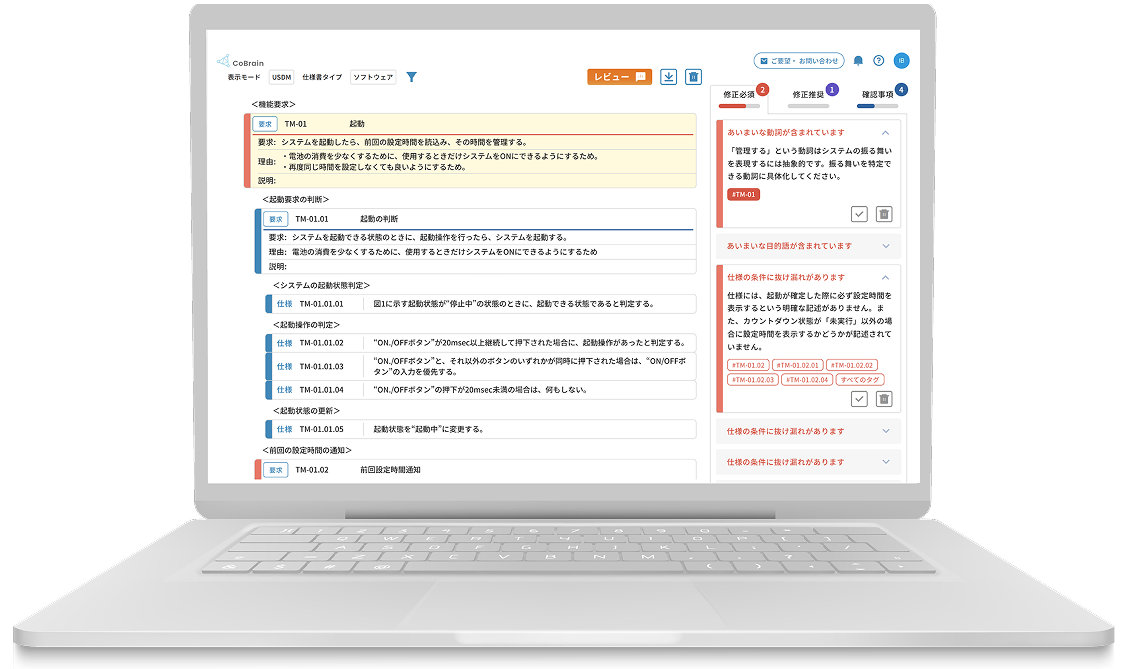Click the trash icon in the top toolbar
The width and height of the screenshot is (1121, 669).
694,77
